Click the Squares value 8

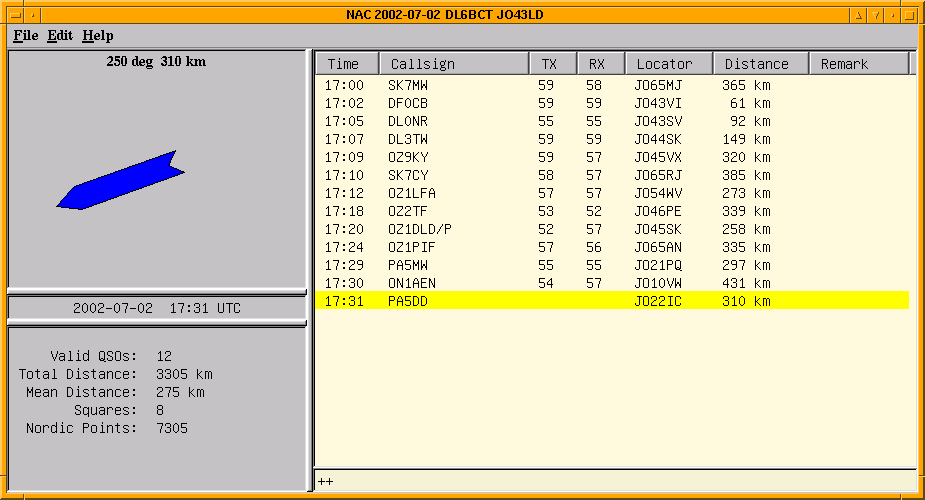(x=160, y=410)
